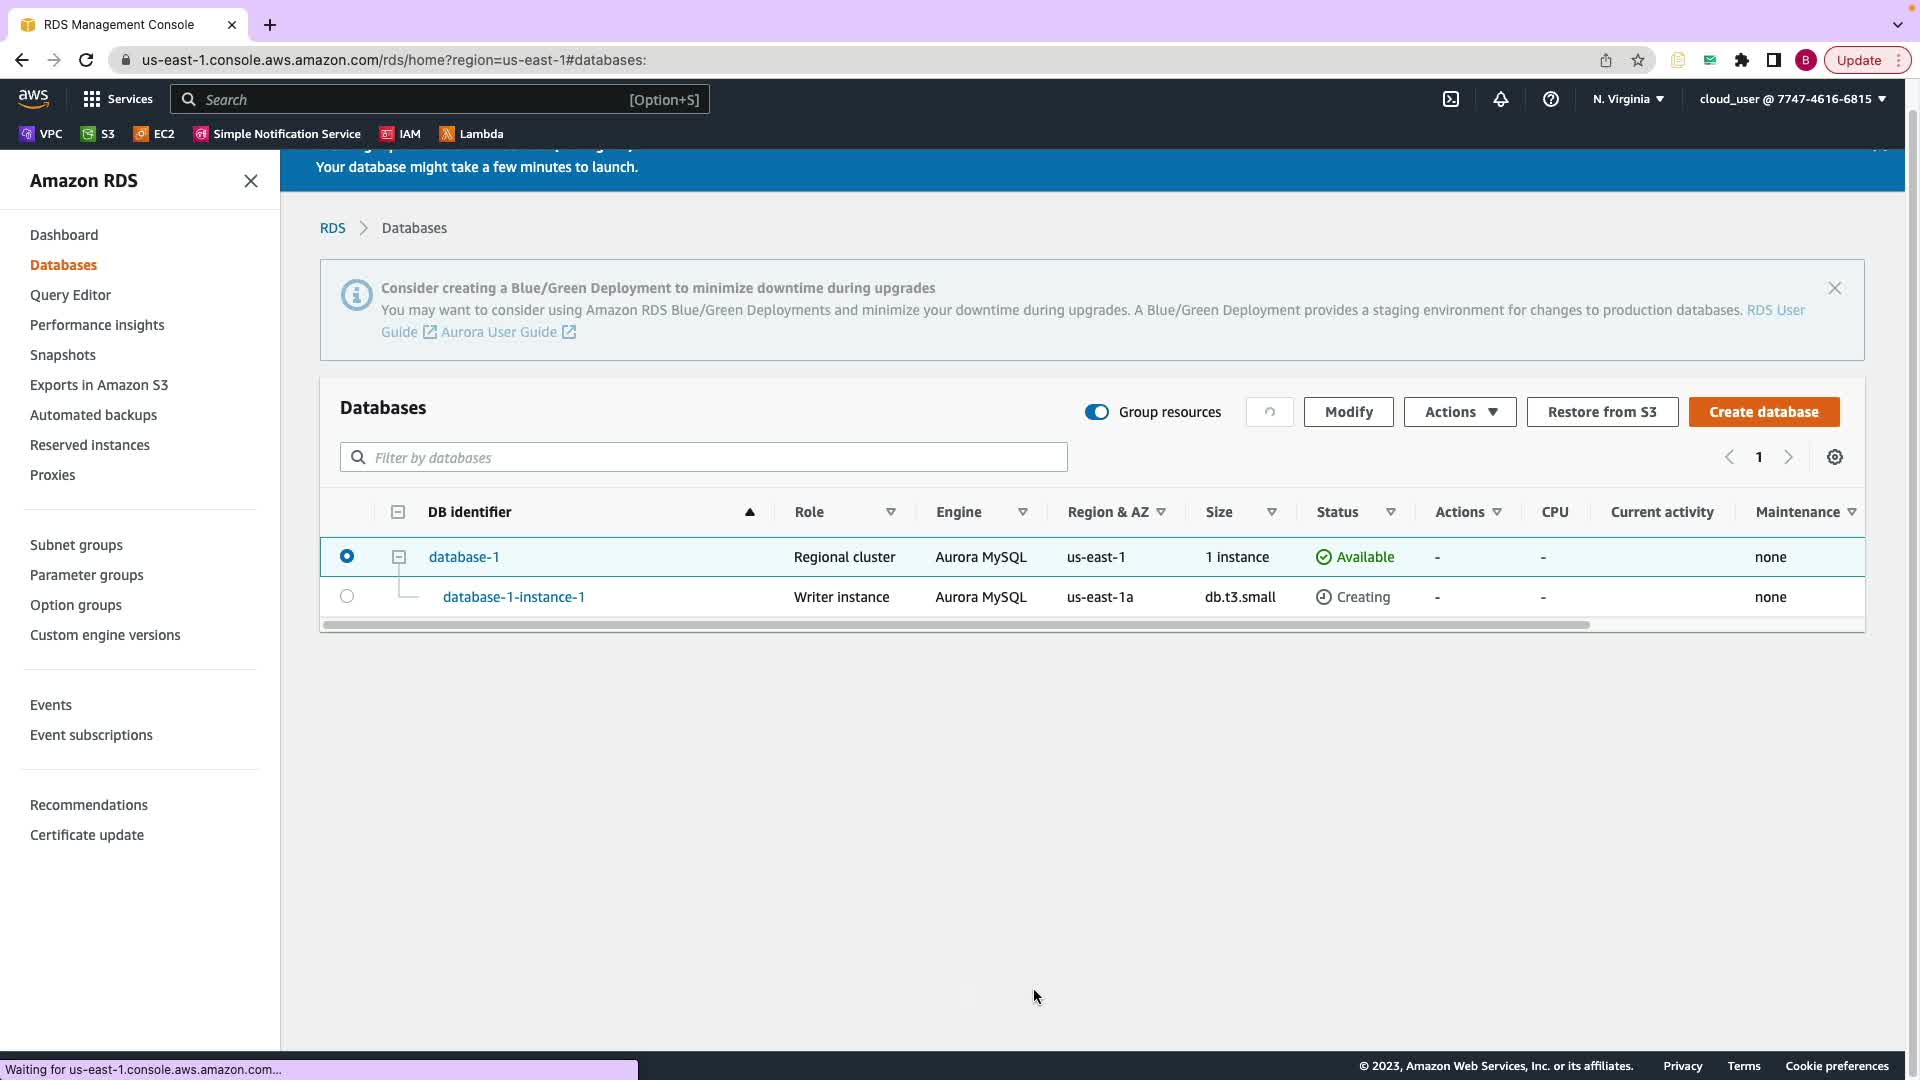Click the refresh databases button
The image size is (1920, 1080).
point(1269,412)
